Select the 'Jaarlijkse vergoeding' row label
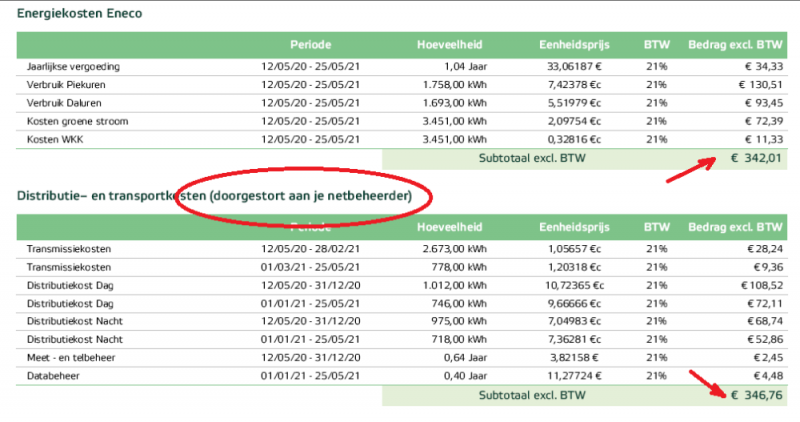This screenshot has width=800, height=422. click(74, 66)
